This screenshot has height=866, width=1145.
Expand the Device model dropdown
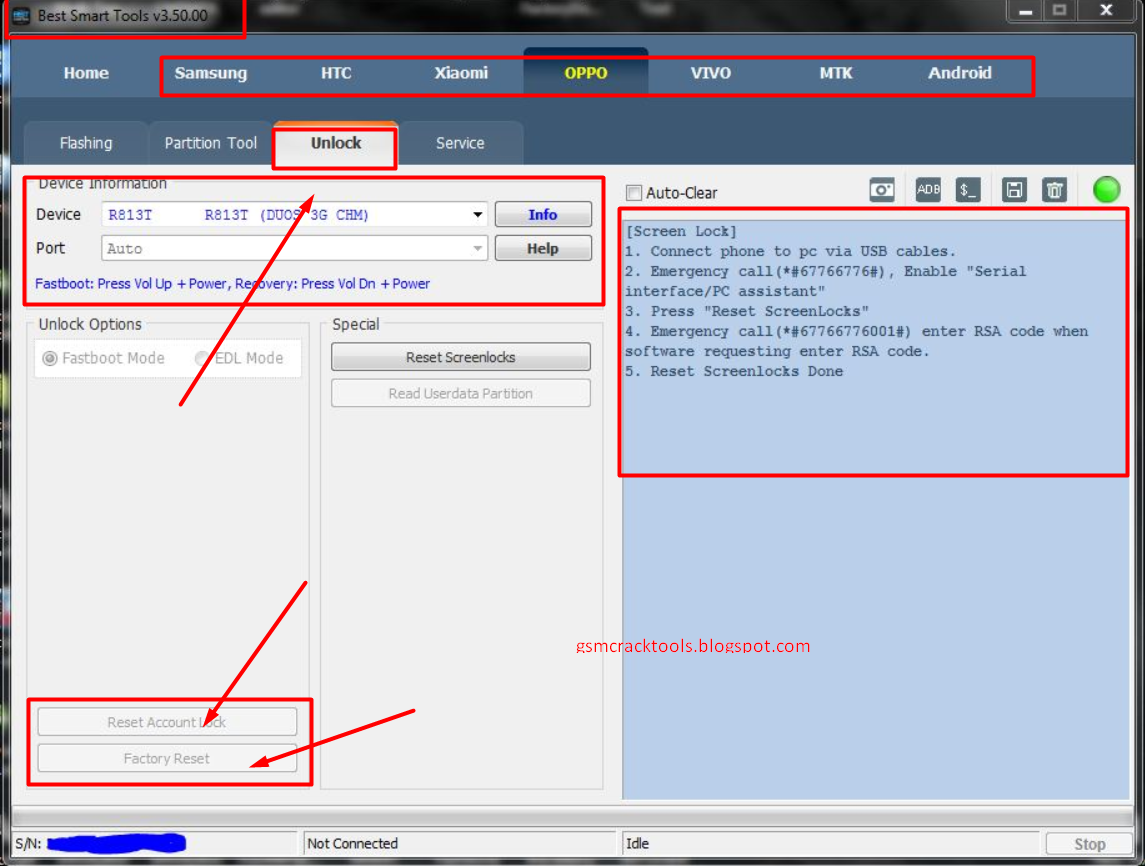point(477,215)
